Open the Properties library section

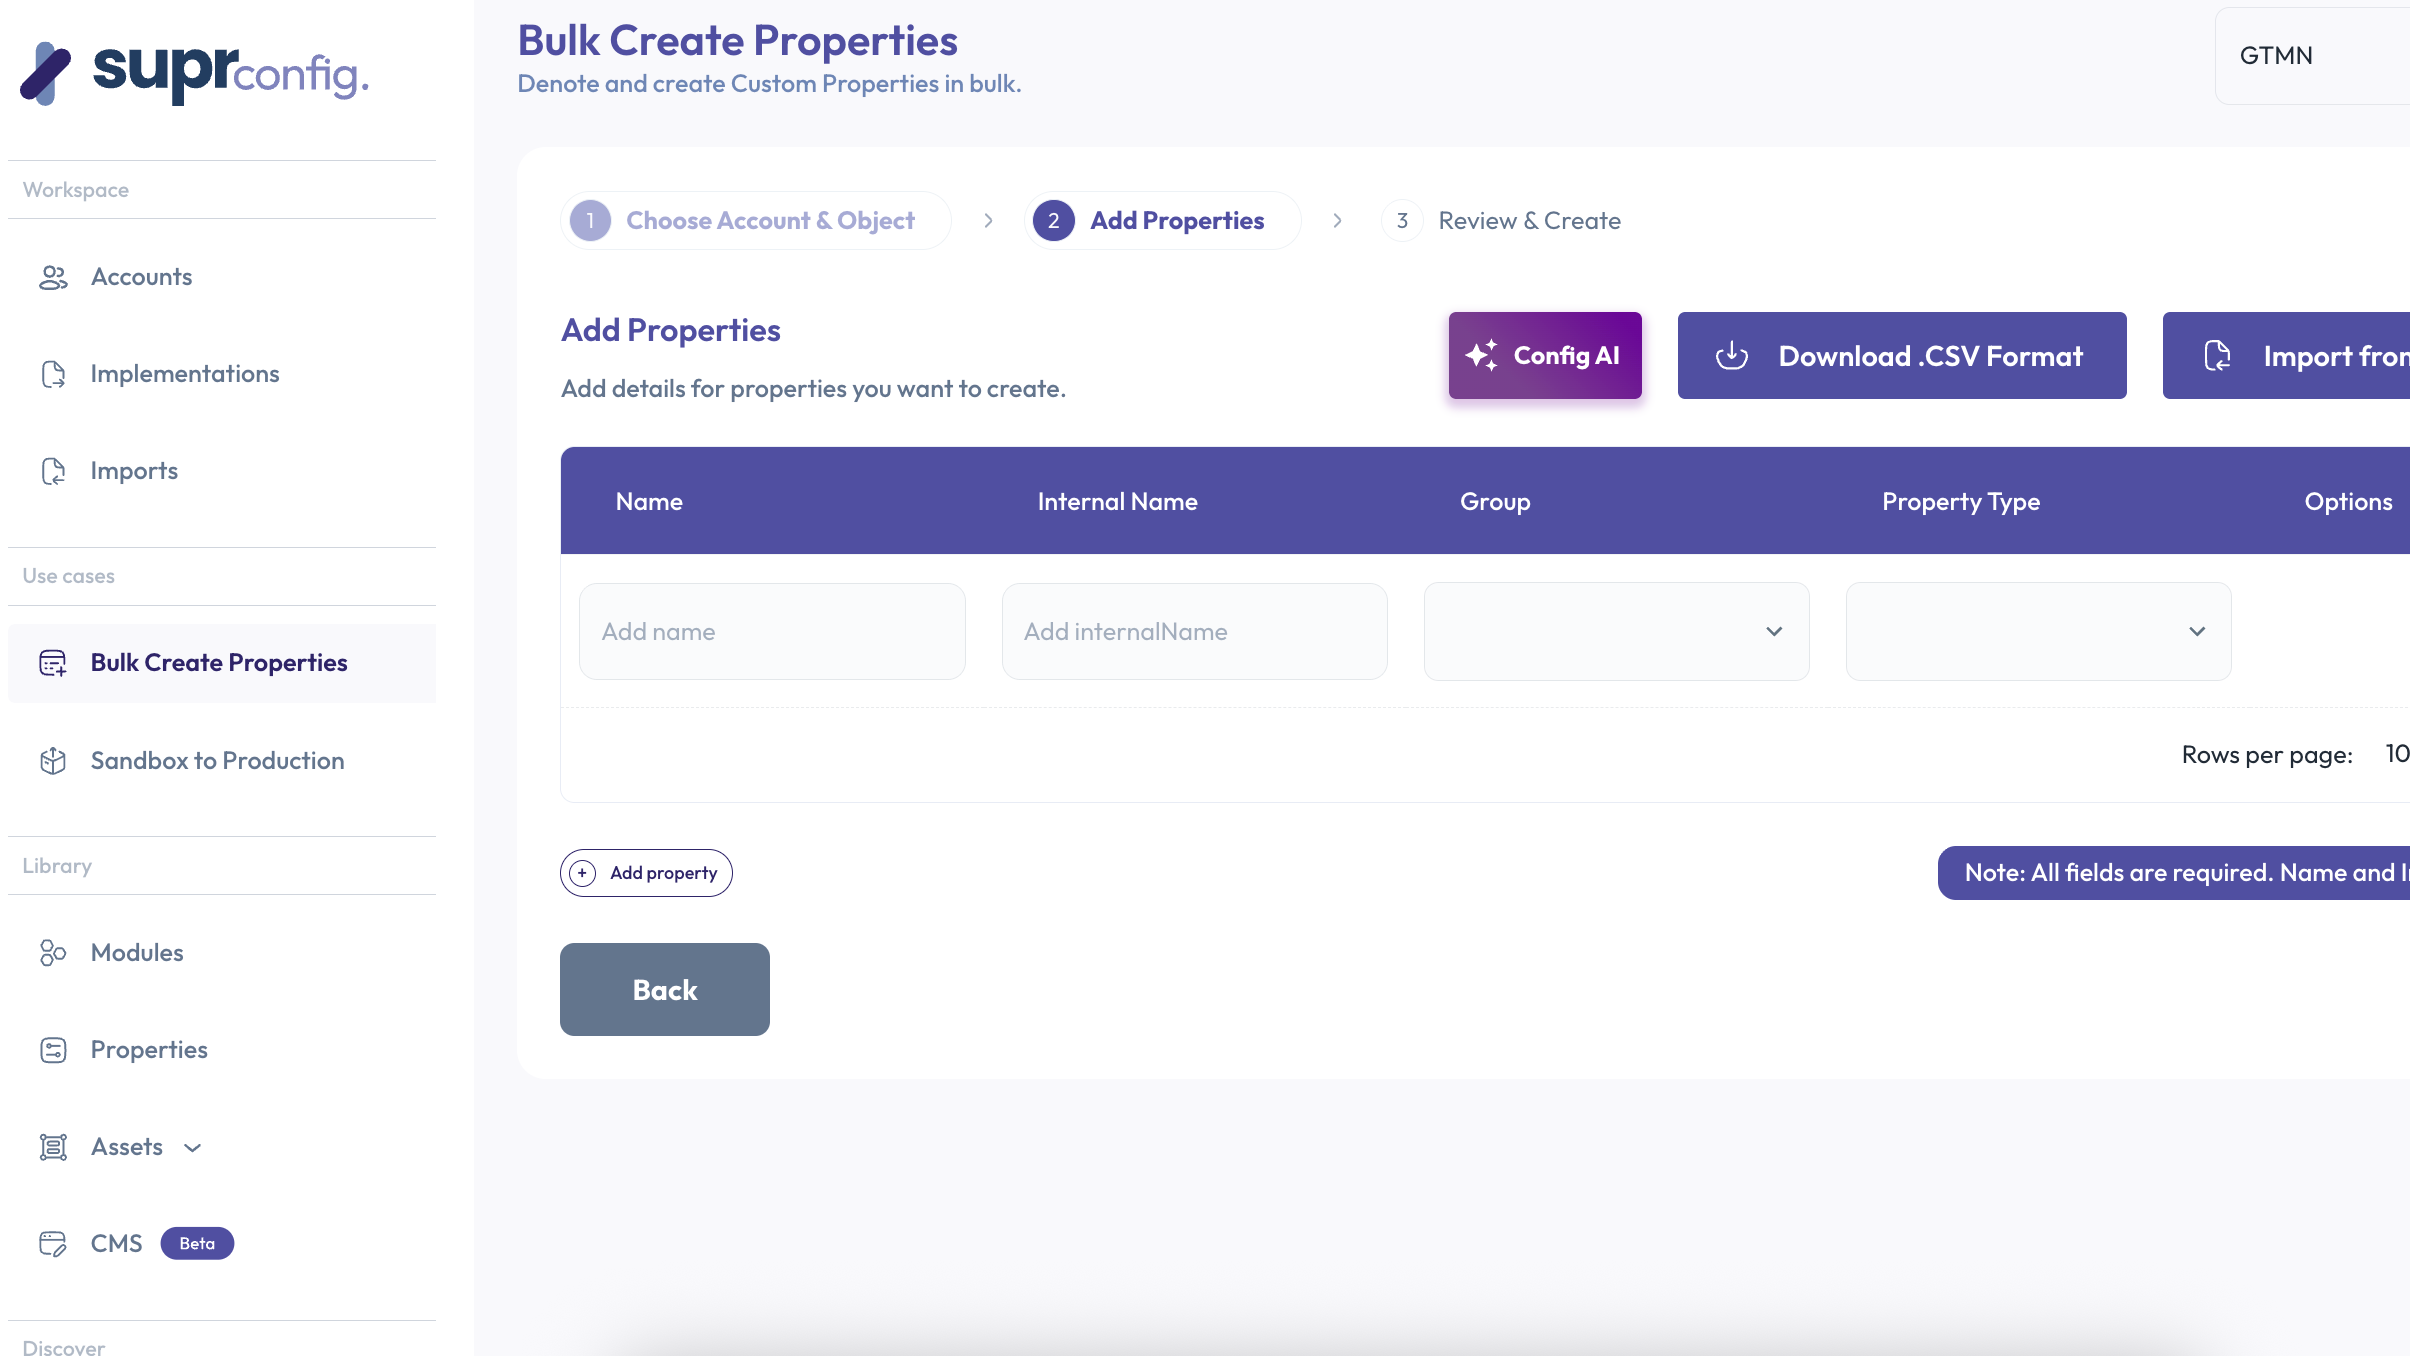click(x=149, y=1049)
